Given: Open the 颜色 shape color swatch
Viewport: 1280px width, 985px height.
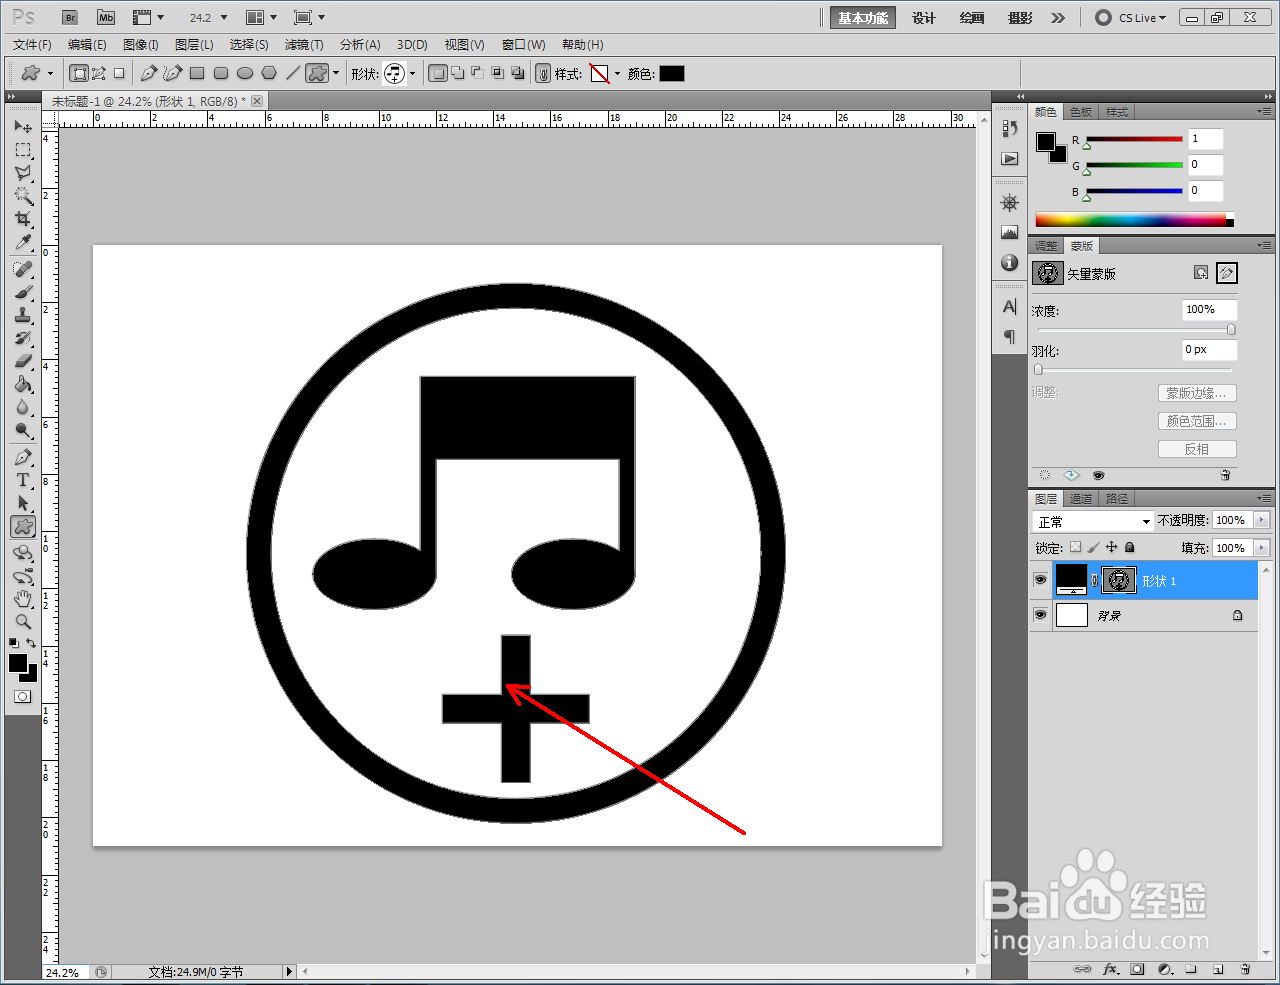Looking at the screenshot, I should [672, 73].
